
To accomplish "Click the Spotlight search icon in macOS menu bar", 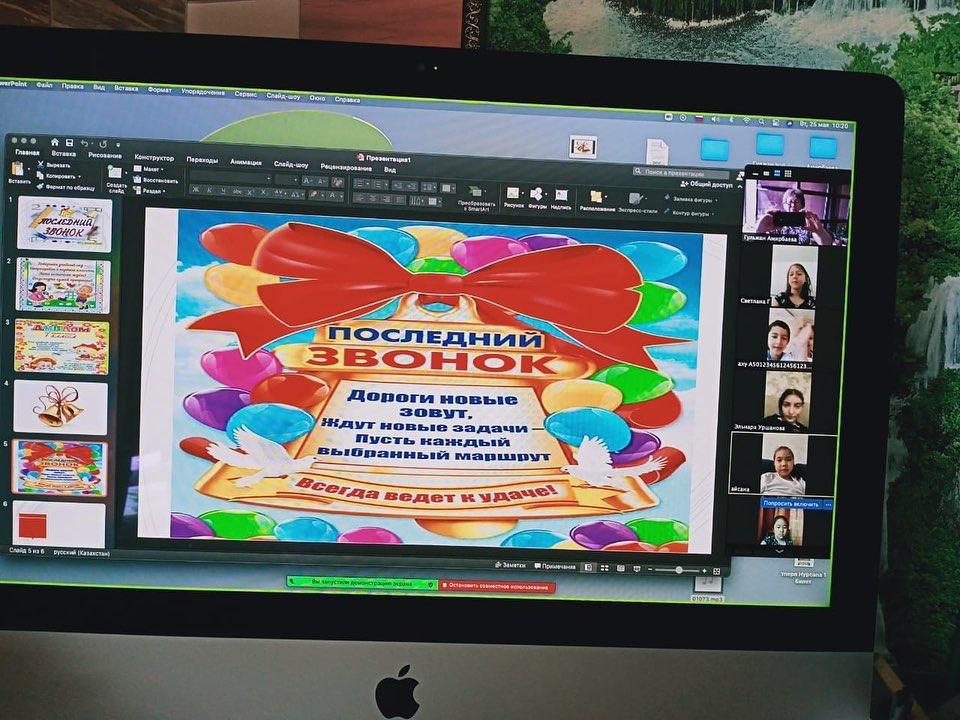I will (x=761, y=121).
